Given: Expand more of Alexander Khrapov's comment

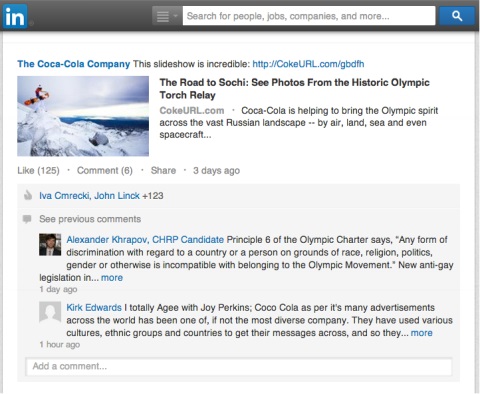Looking at the screenshot, I should [112, 278].
